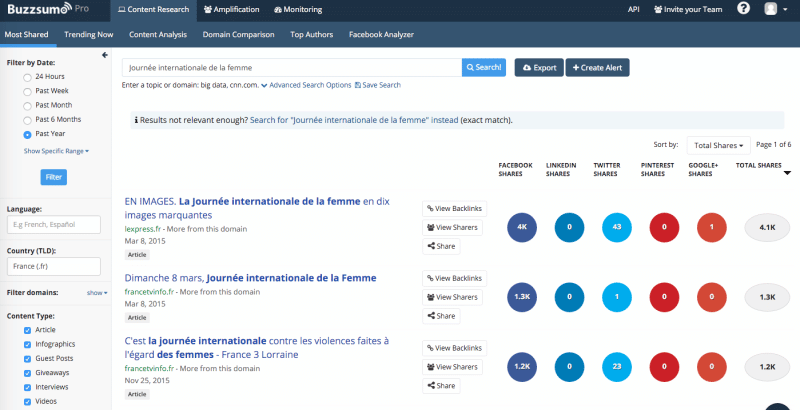Show the Filter domains section
This screenshot has width=800, height=410.
(x=97, y=293)
